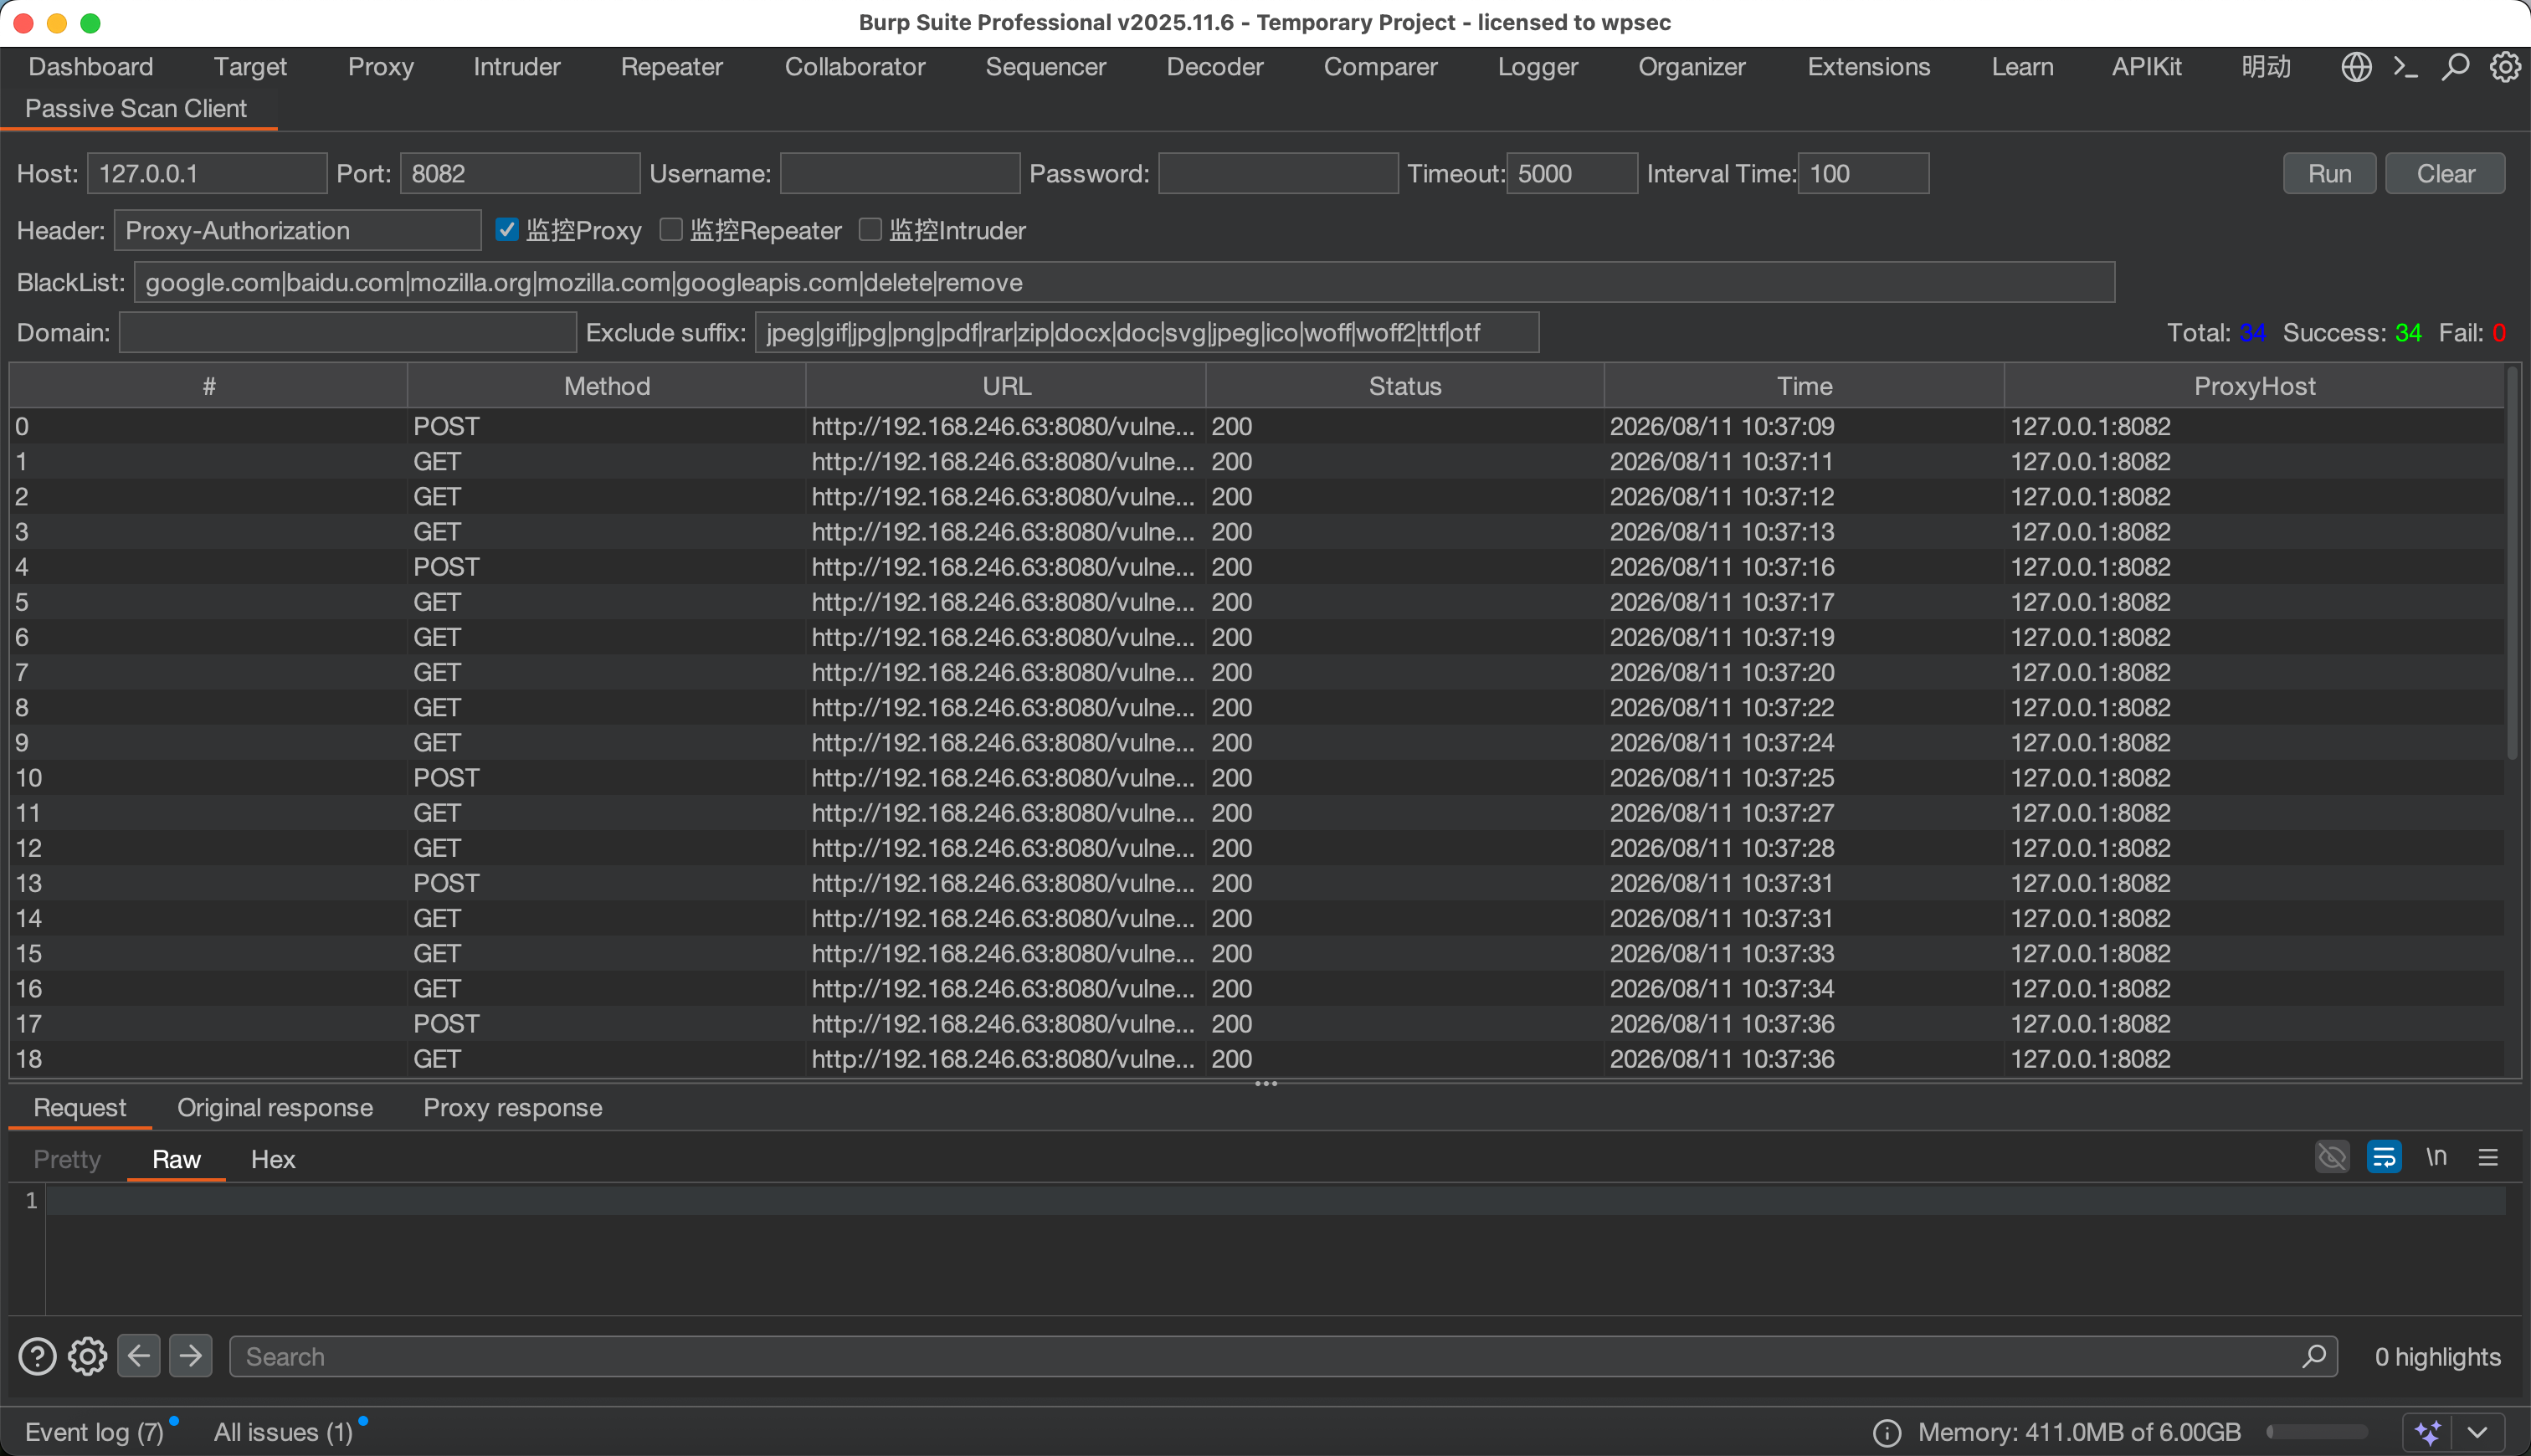The image size is (2531, 1456).
Task: Select the POST request row at 10:37:36
Action: click(x=1257, y=1024)
